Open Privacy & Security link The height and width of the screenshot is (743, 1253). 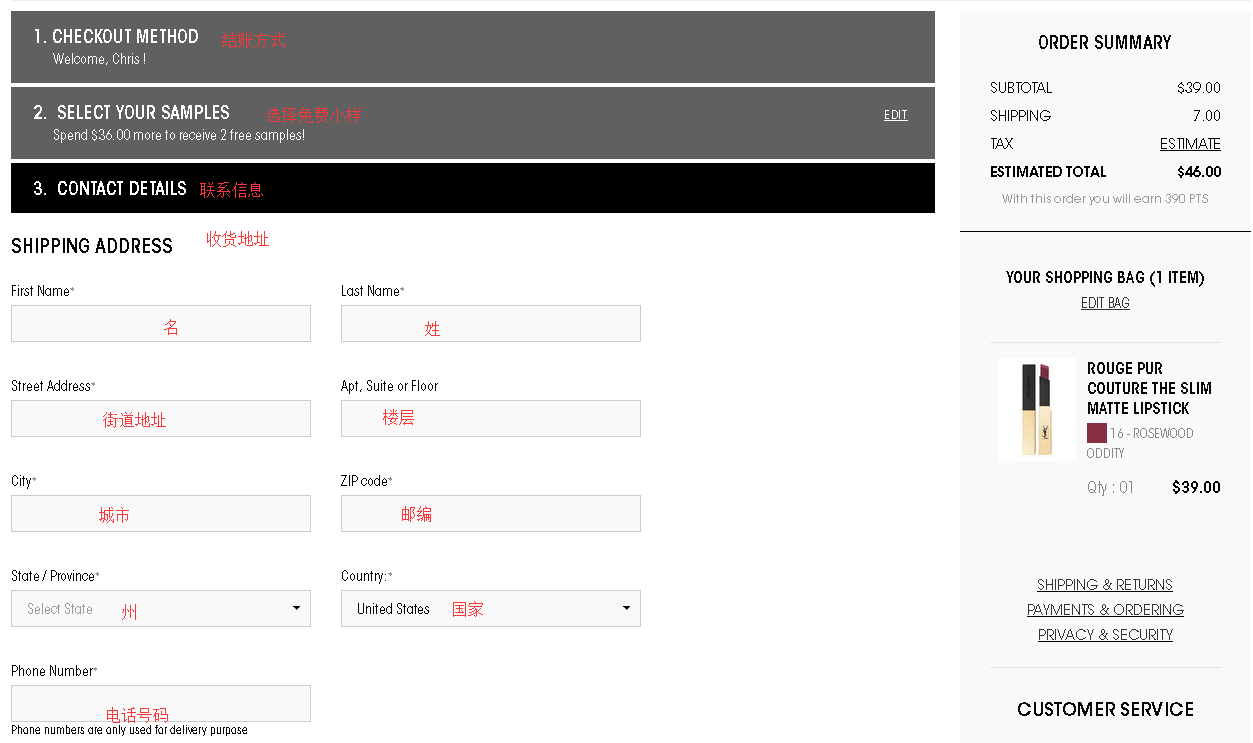(x=1105, y=635)
